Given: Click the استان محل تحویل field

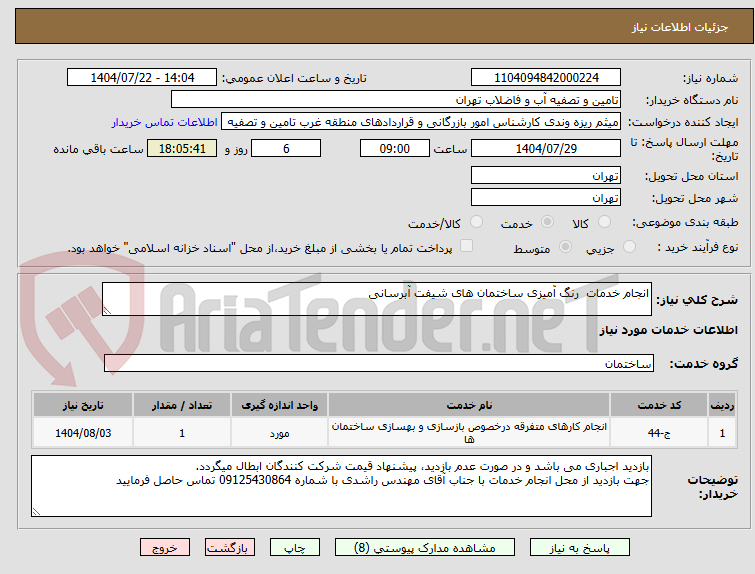Looking at the screenshot, I should (x=546, y=176).
